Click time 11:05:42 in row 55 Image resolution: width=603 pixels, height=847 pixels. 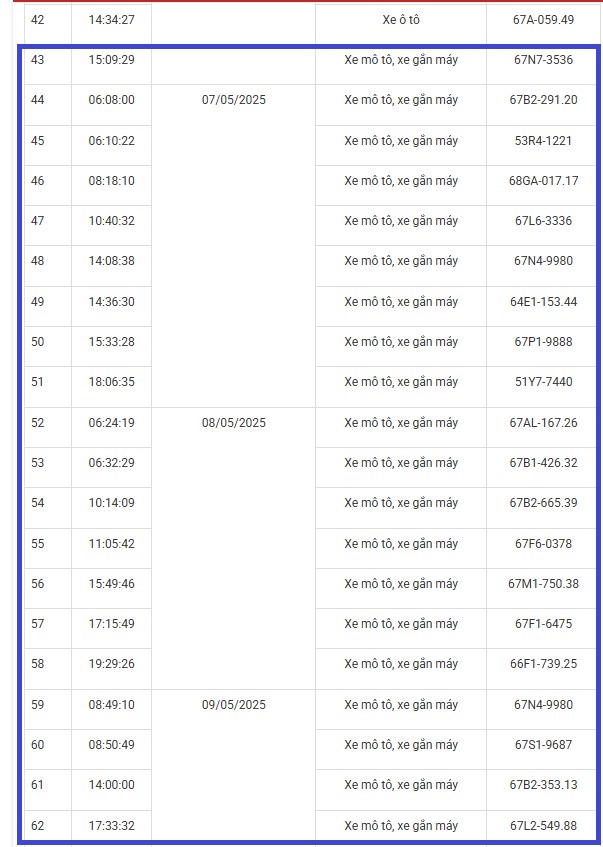112,544
